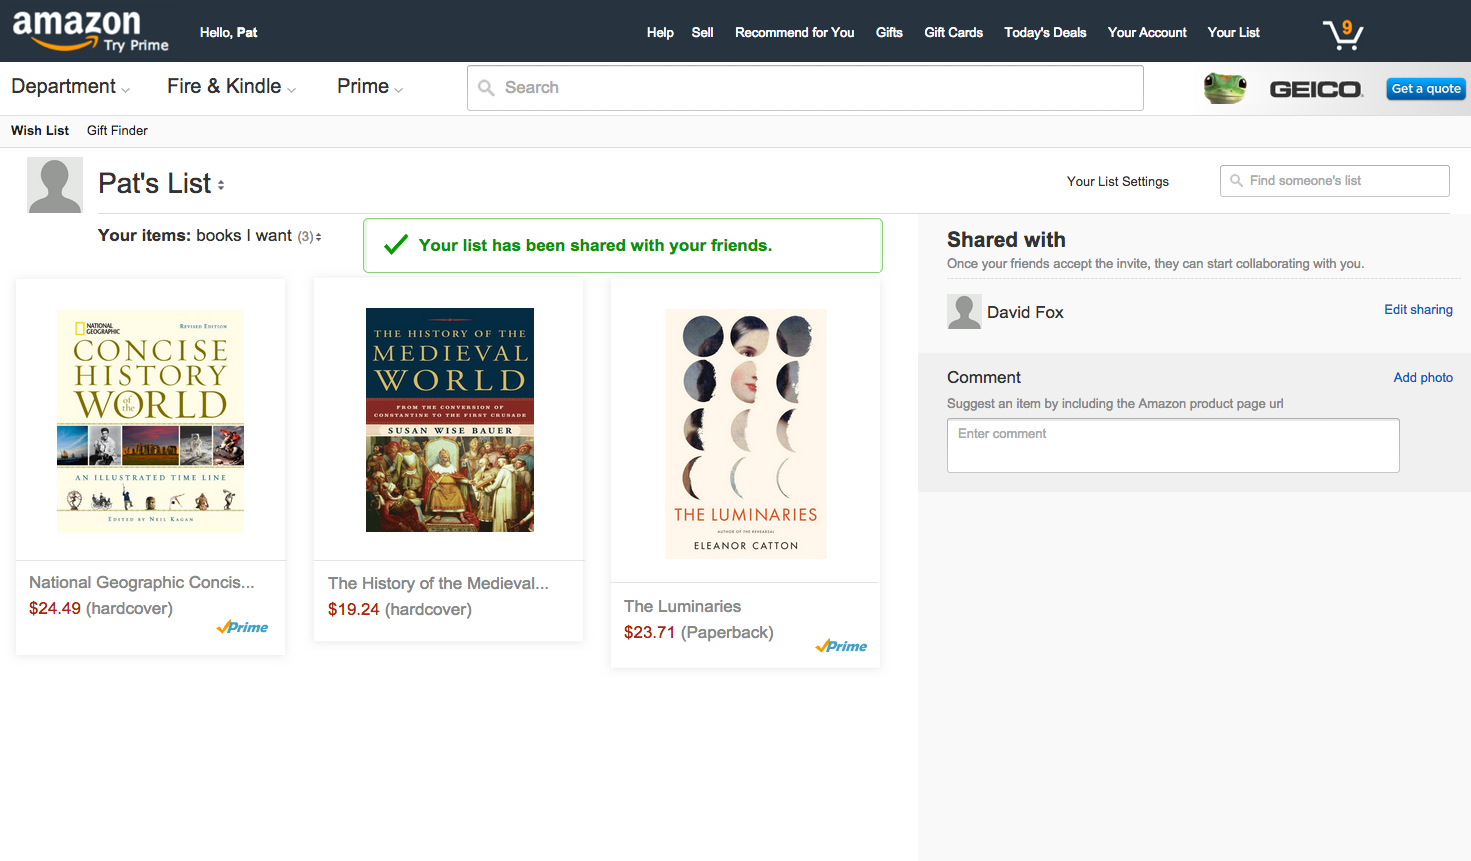Open Gift Cards page
The height and width of the screenshot is (861, 1471).
click(953, 32)
